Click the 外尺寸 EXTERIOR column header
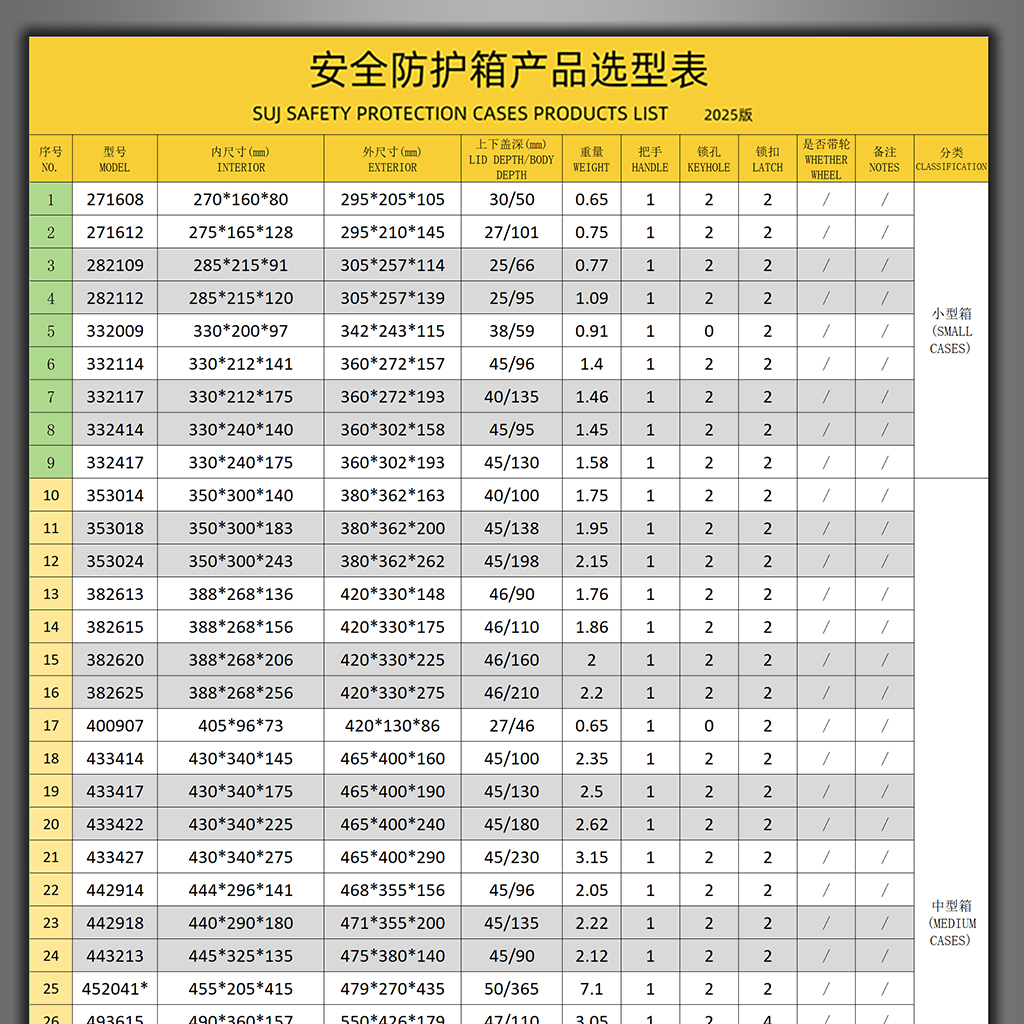 [392, 159]
